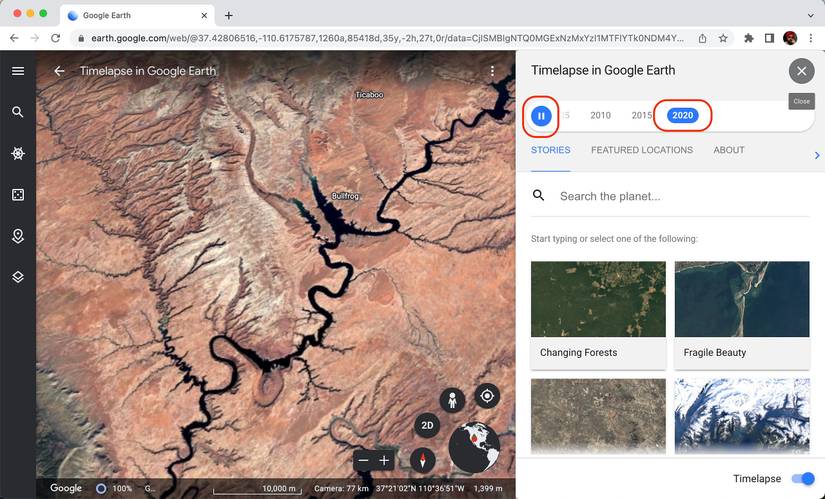This screenshot has height=499, width=825.
Task: Reload the page in Chrome
Action: click(x=55, y=38)
